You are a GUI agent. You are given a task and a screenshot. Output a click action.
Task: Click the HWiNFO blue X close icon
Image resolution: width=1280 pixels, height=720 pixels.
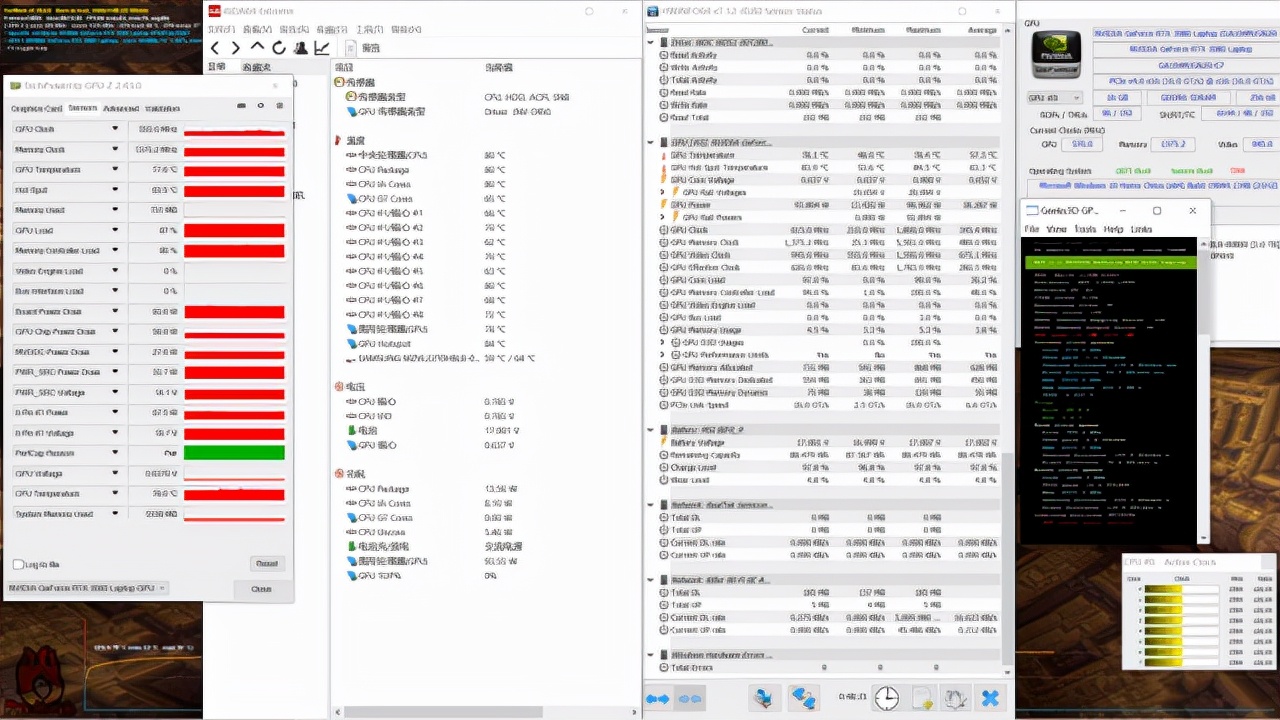(x=990, y=698)
